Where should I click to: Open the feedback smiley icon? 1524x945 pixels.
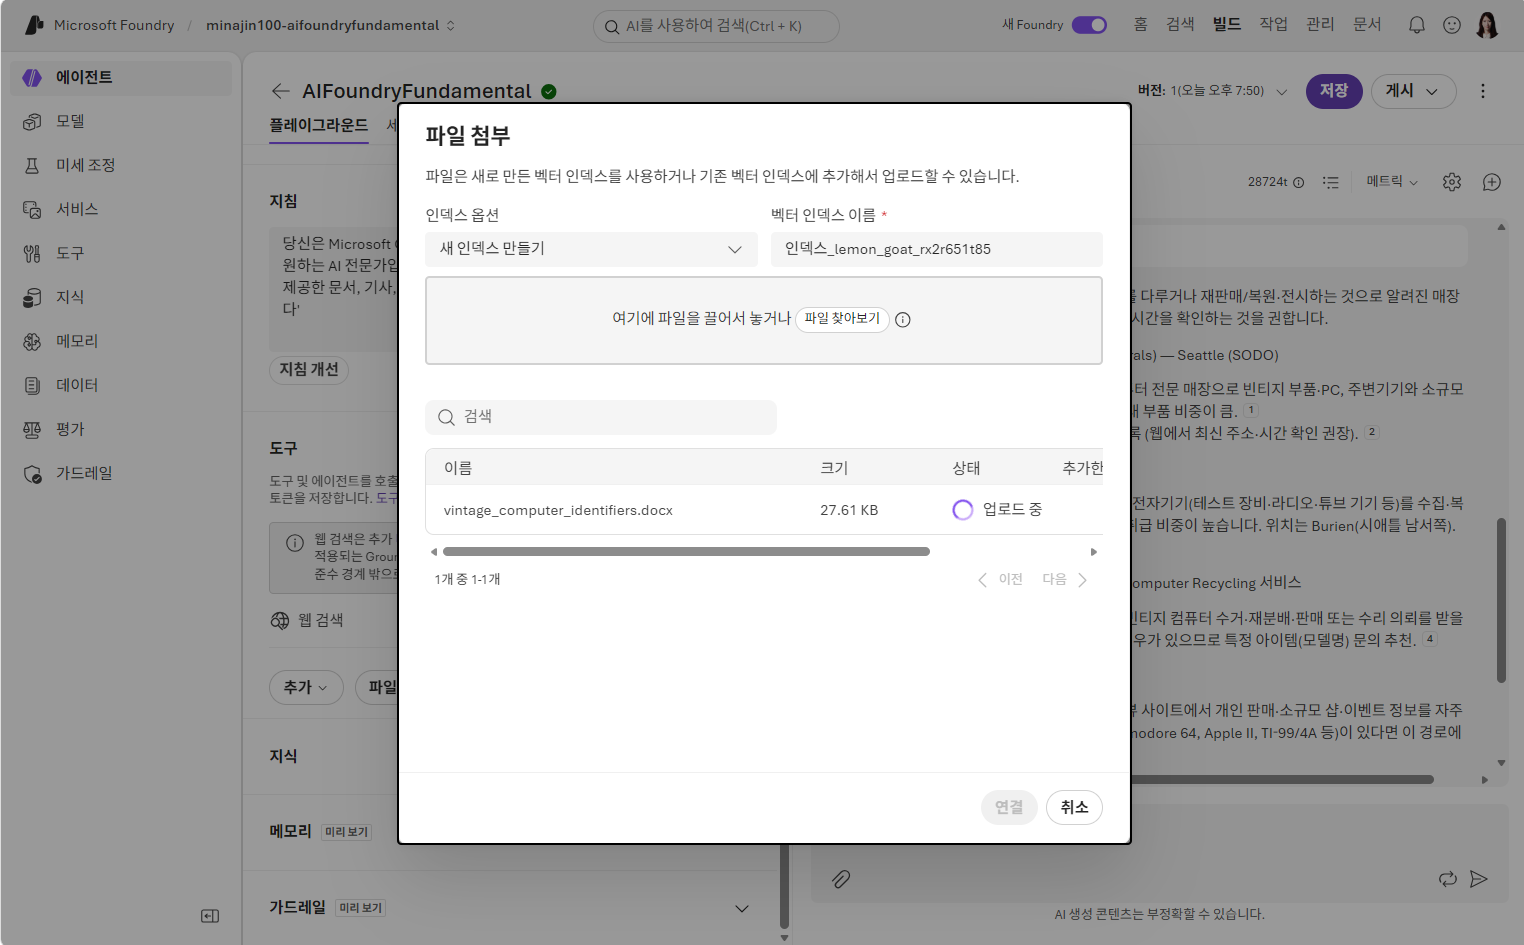(x=1452, y=25)
